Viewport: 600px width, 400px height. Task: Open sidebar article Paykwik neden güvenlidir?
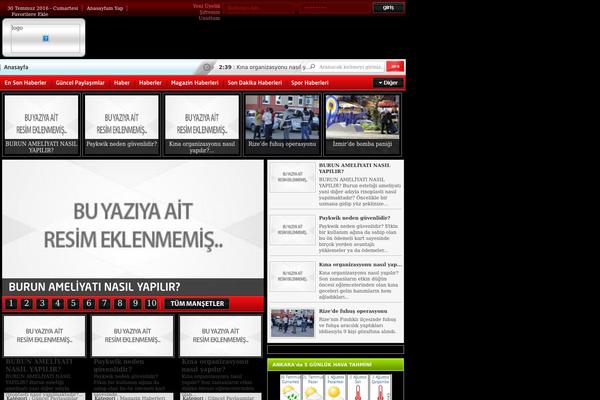click(354, 218)
